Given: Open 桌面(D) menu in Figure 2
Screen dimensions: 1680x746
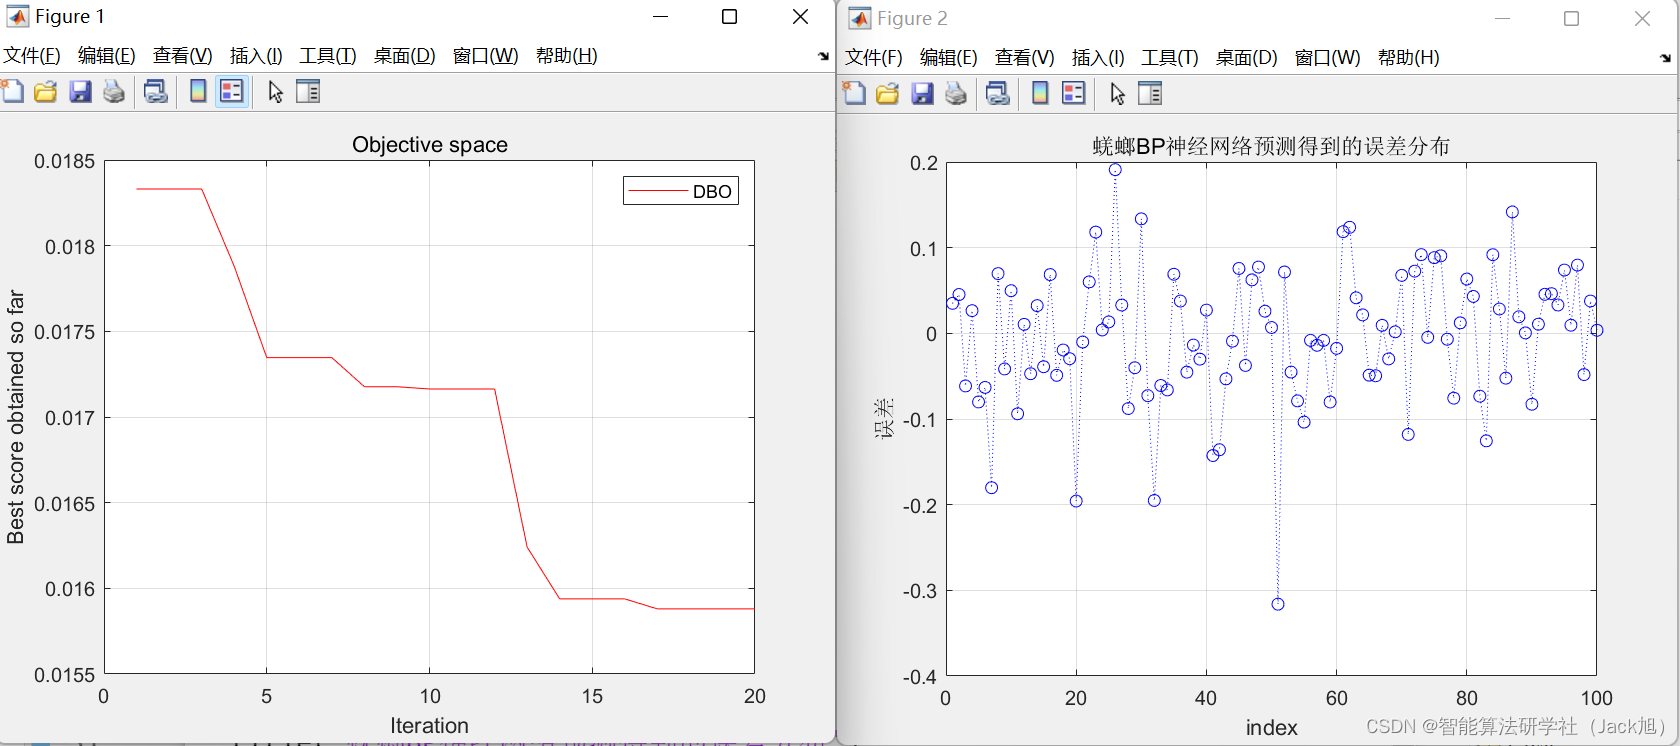Looking at the screenshot, I should [x=1247, y=58].
